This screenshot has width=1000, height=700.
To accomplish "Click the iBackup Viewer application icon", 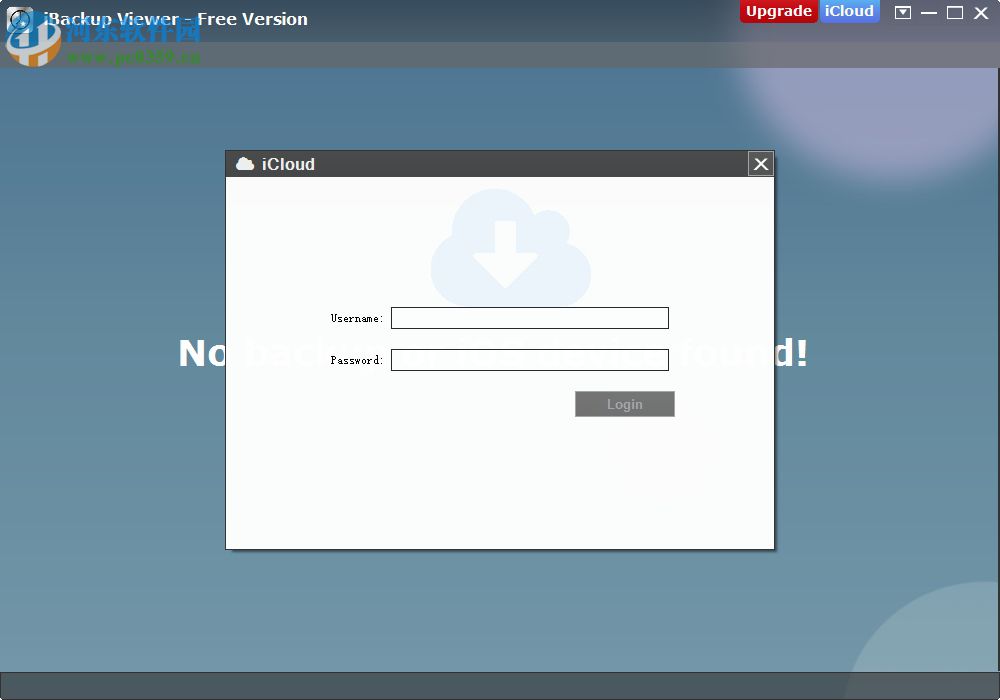I will tap(22, 17).
